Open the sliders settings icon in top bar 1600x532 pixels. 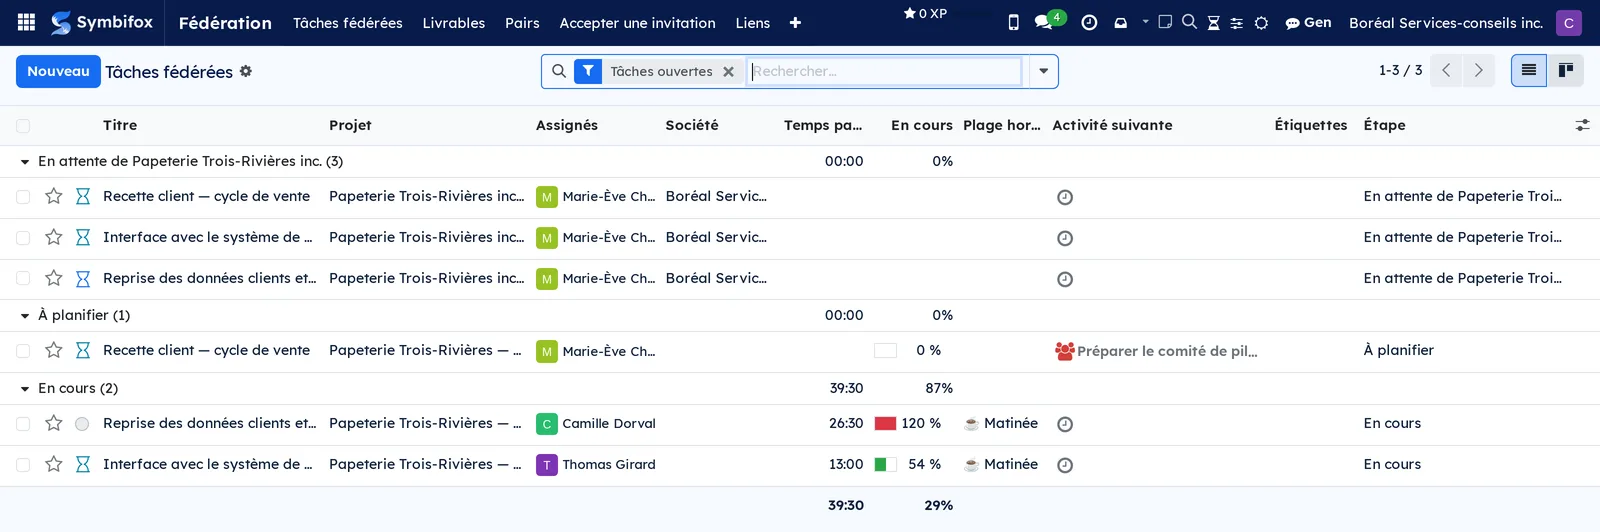(1237, 23)
